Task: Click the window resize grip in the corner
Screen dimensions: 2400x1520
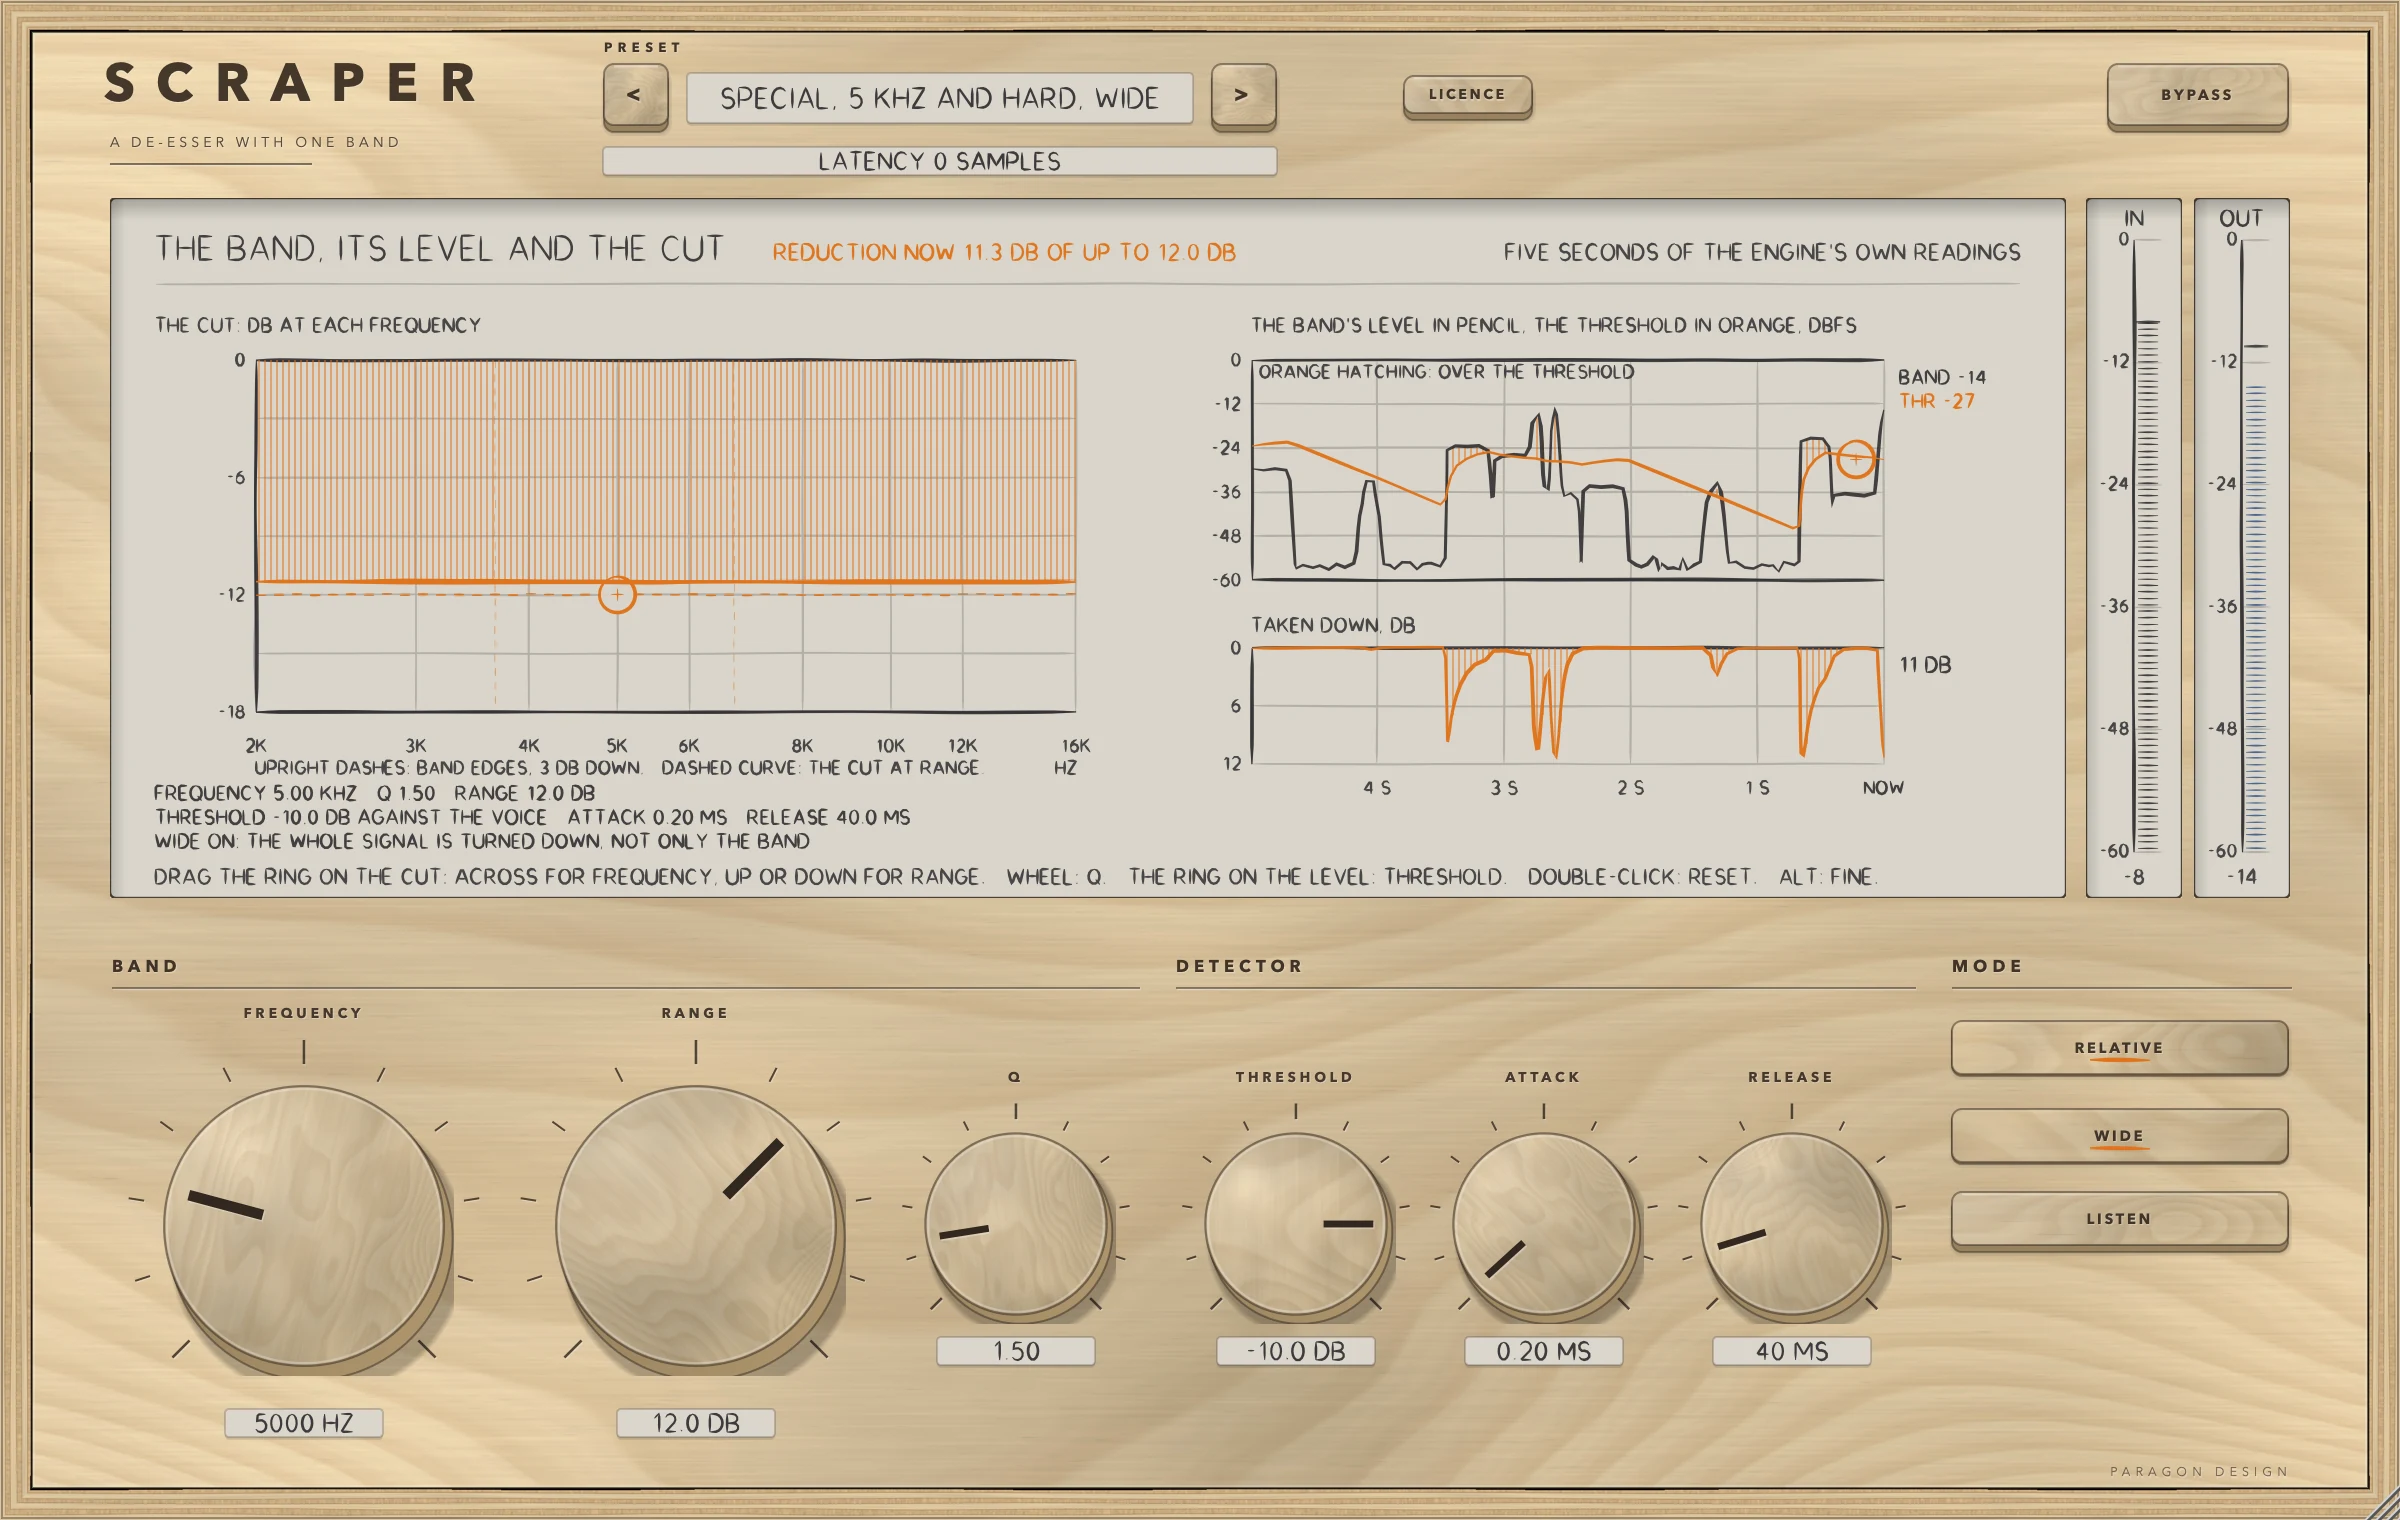Action: (2382, 1503)
